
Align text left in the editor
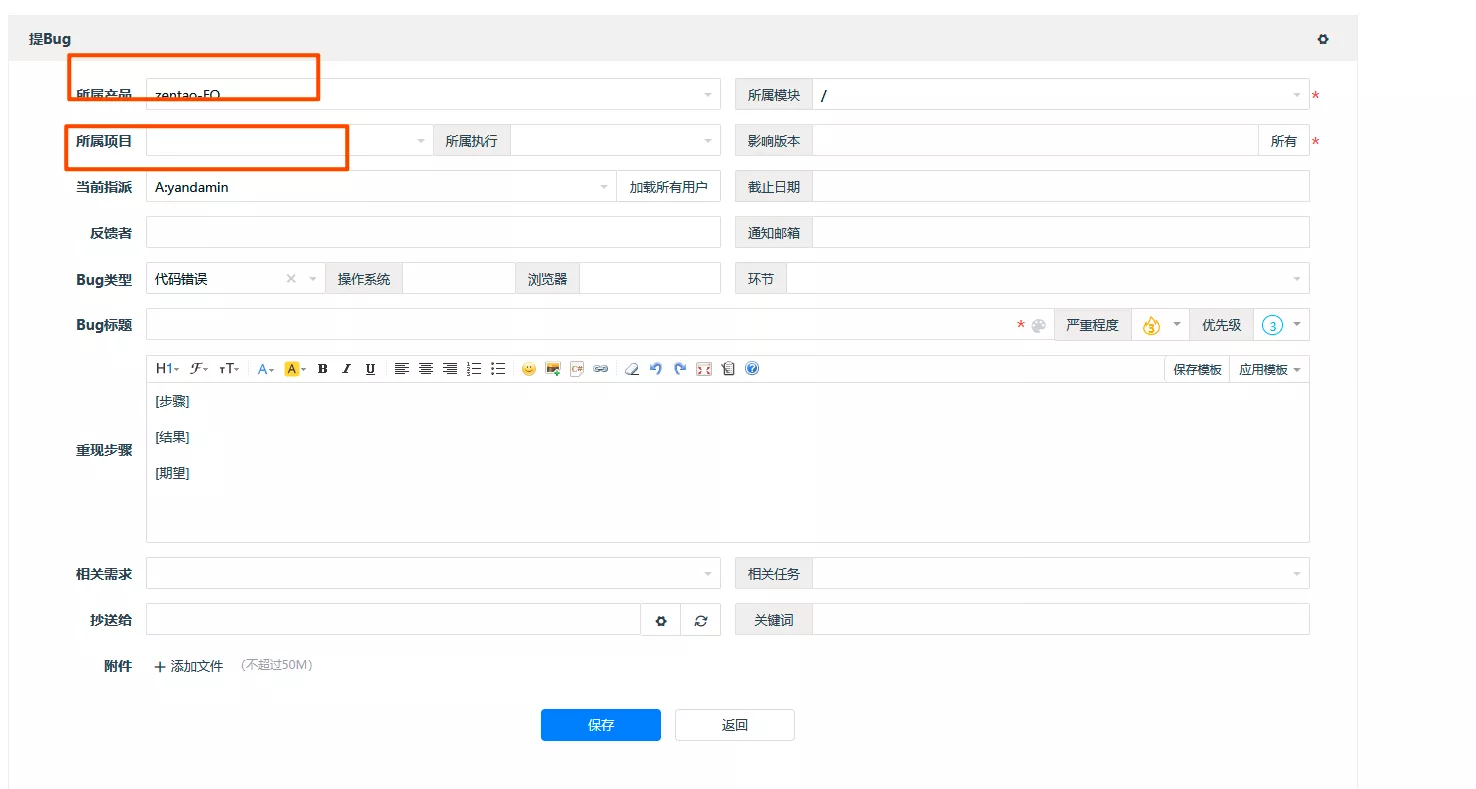pos(402,369)
